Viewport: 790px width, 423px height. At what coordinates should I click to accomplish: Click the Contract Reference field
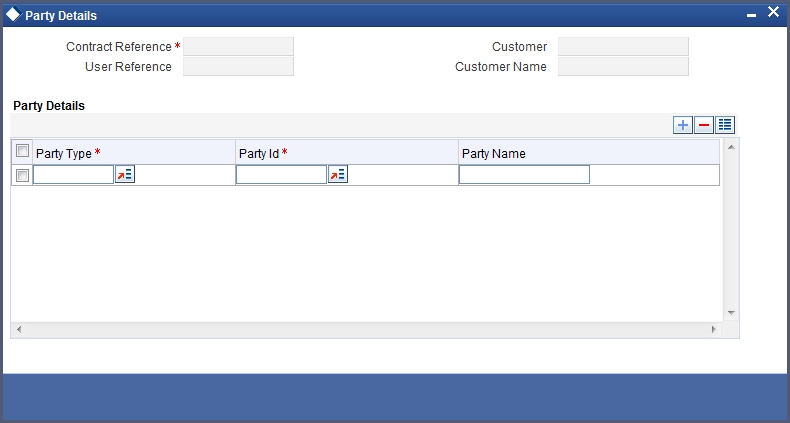coord(238,46)
